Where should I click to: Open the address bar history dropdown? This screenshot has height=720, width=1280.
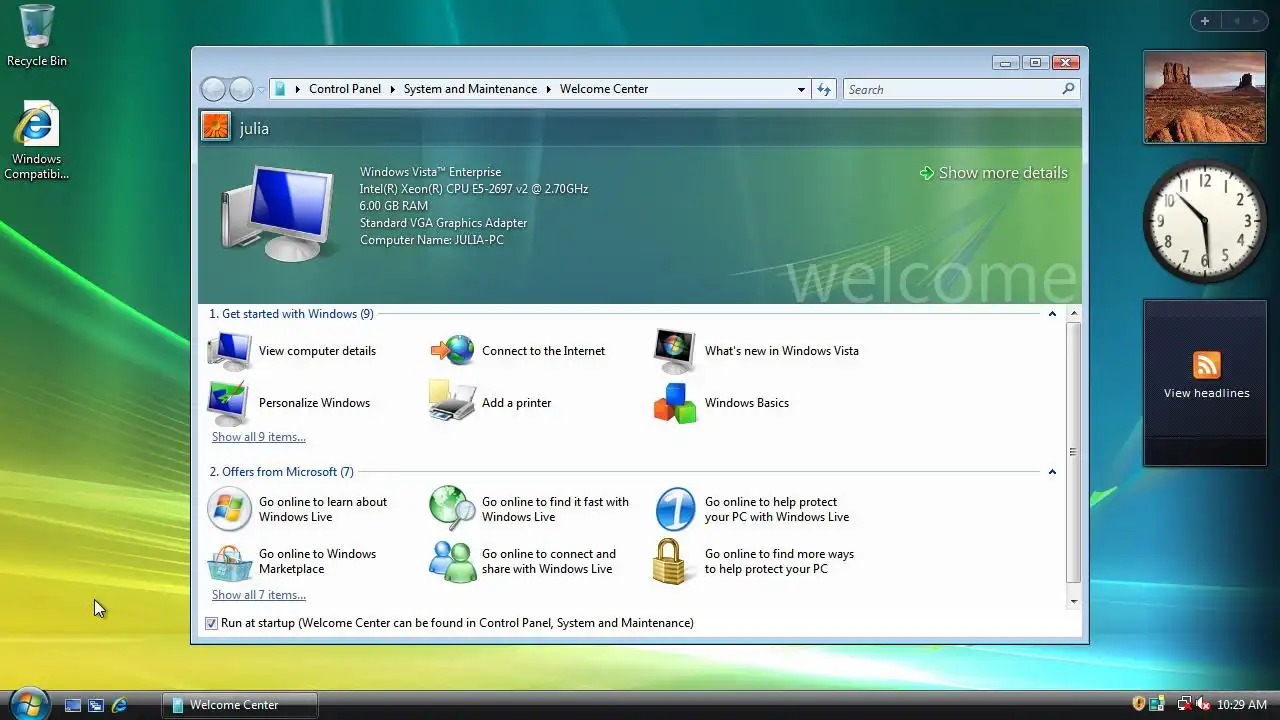pos(801,89)
